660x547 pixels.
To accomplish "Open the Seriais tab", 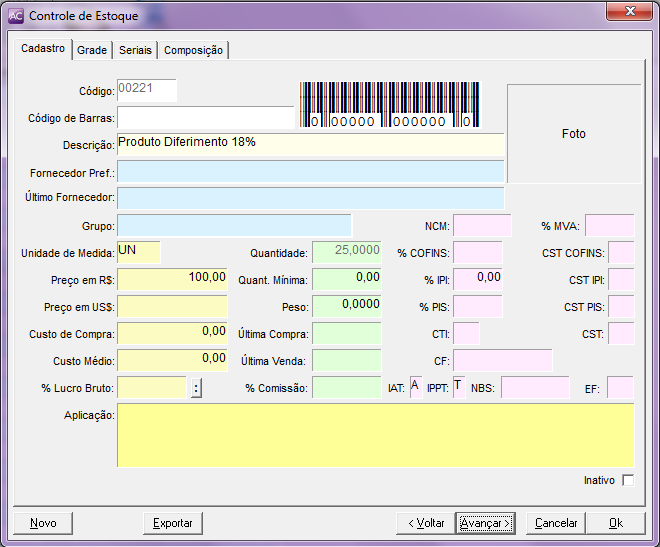I will click(135, 50).
